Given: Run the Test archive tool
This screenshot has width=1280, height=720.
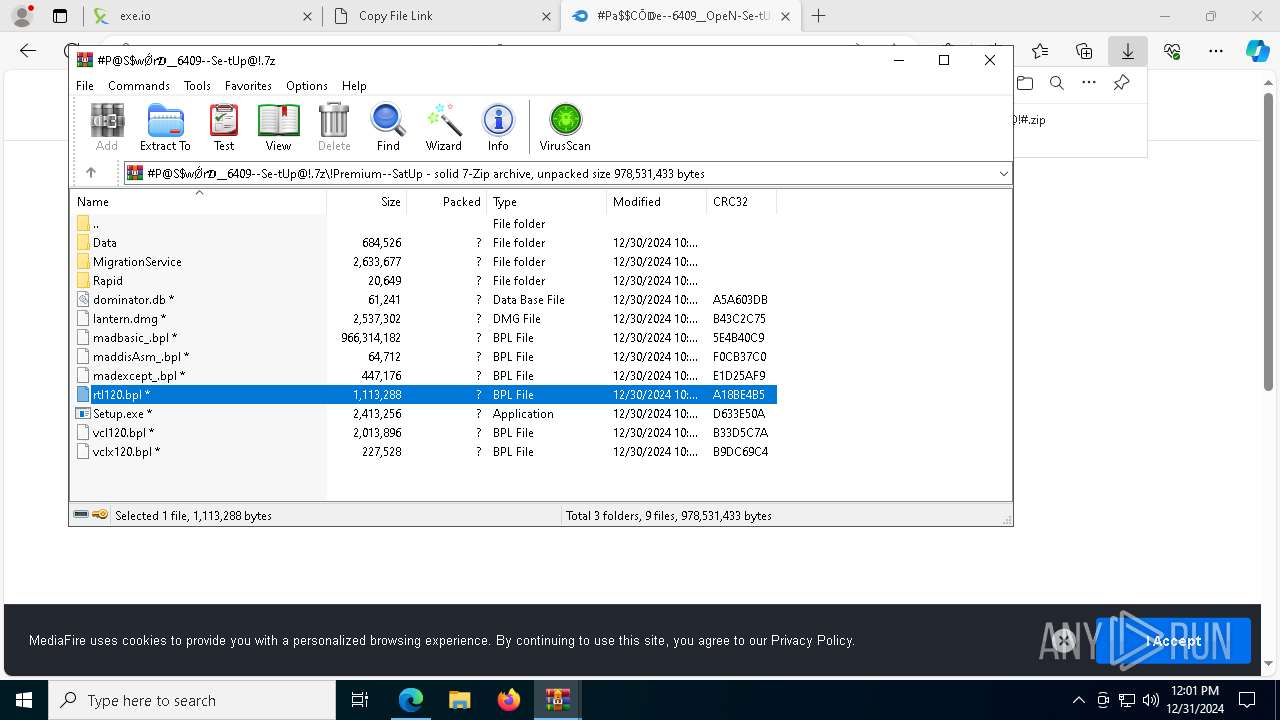Looking at the screenshot, I should tap(224, 128).
